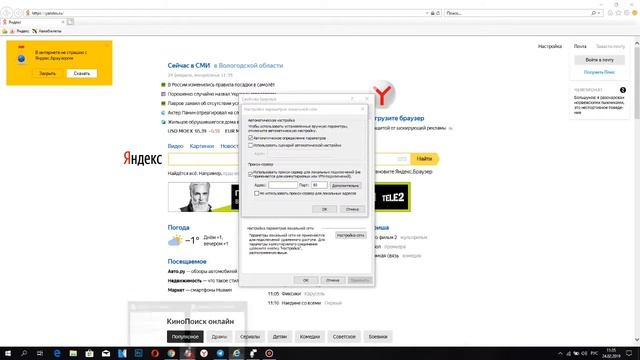The image size is (640, 360).
Task: Open the browser Favorites star icon
Action: coord(618,13)
